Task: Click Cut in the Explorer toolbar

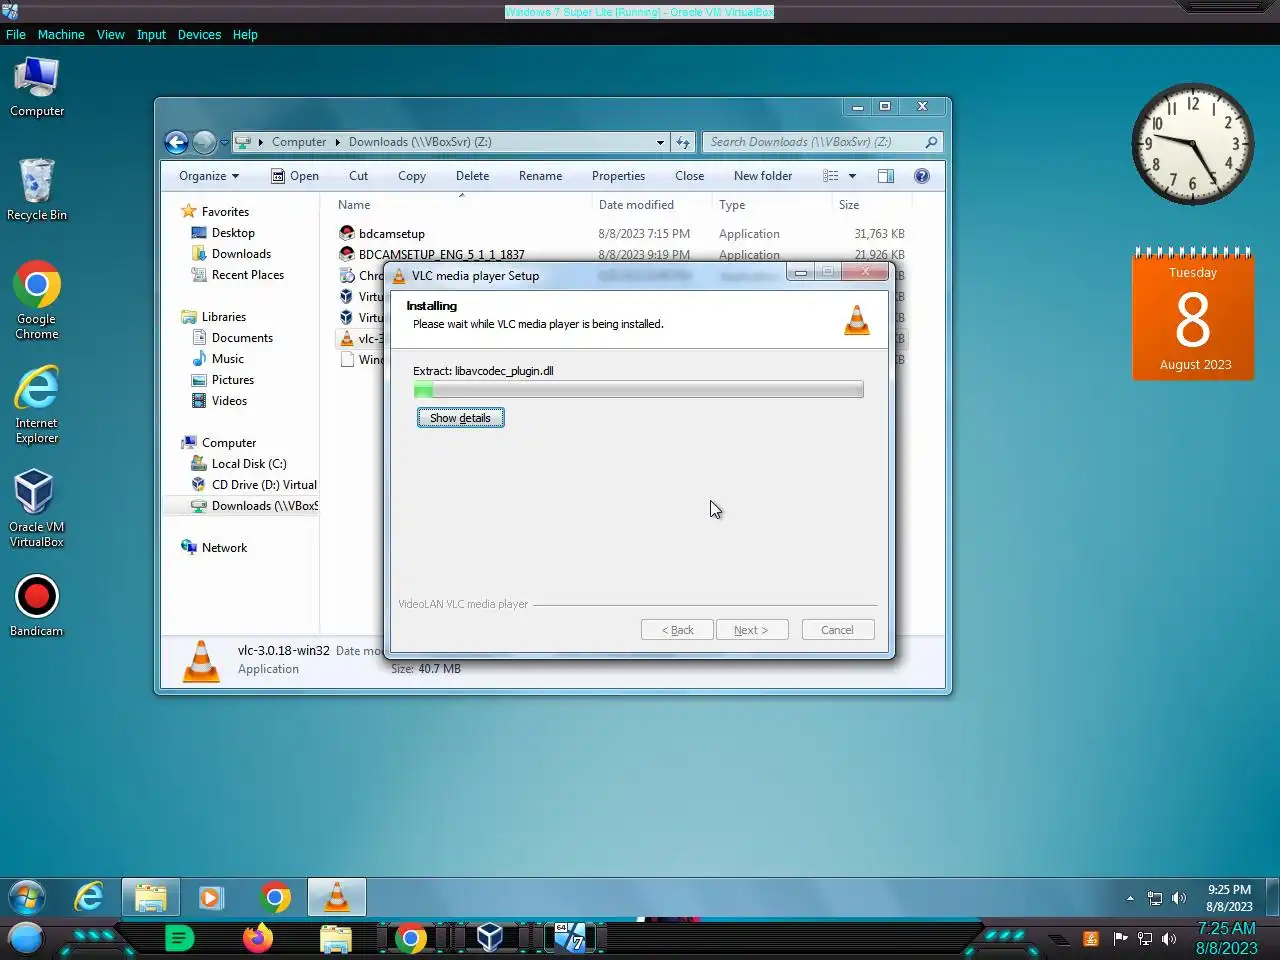Action: [x=358, y=176]
